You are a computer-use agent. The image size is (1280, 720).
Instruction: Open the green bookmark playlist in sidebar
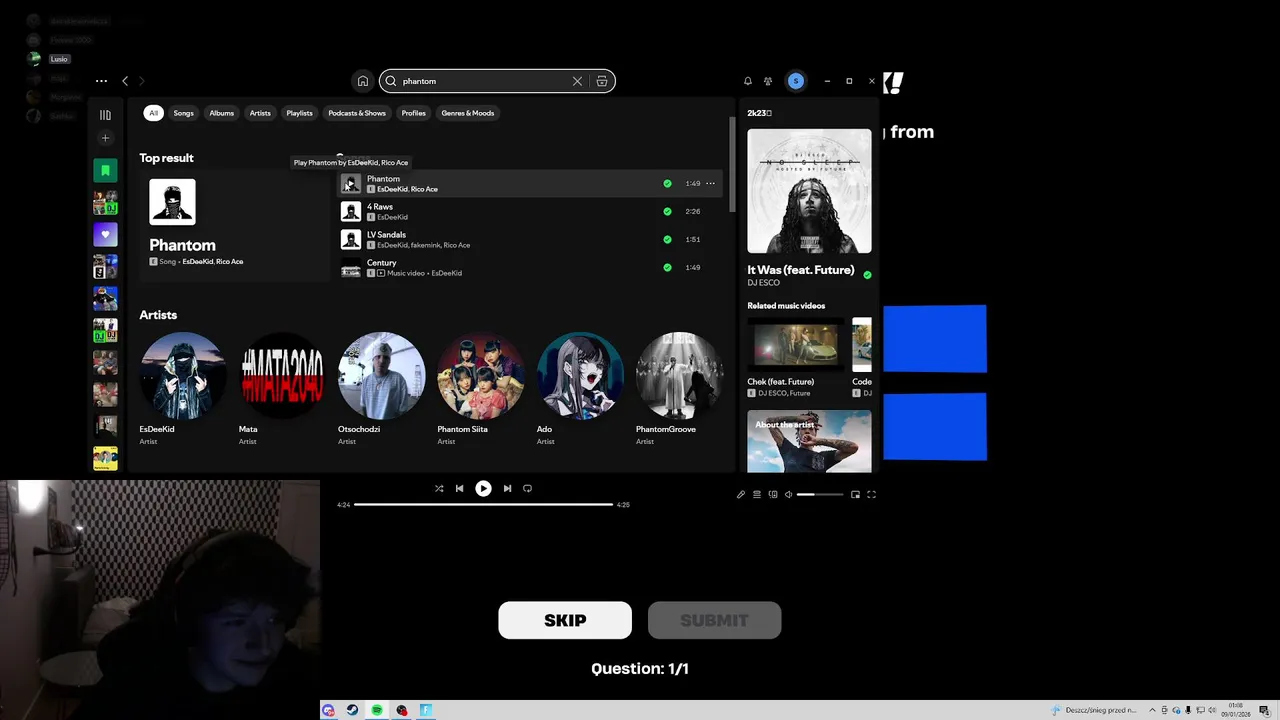(105, 170)
